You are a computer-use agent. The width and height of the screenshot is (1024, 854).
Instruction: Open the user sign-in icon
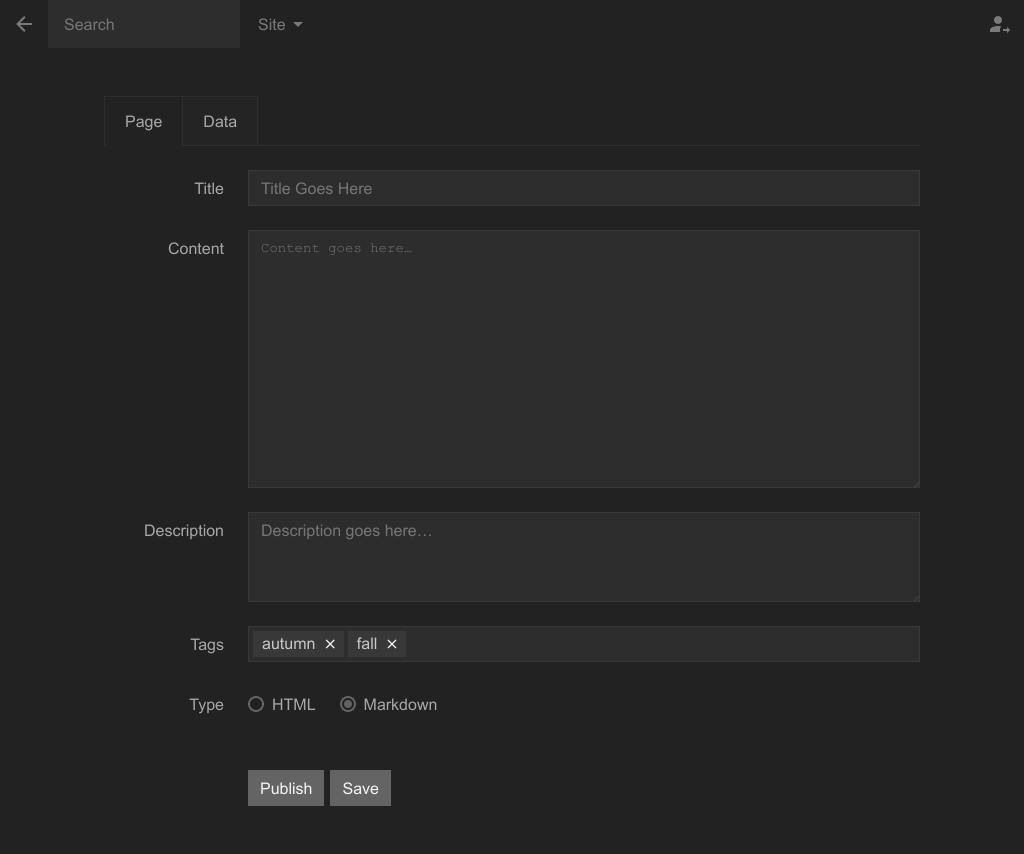click(x=998, y=25)
